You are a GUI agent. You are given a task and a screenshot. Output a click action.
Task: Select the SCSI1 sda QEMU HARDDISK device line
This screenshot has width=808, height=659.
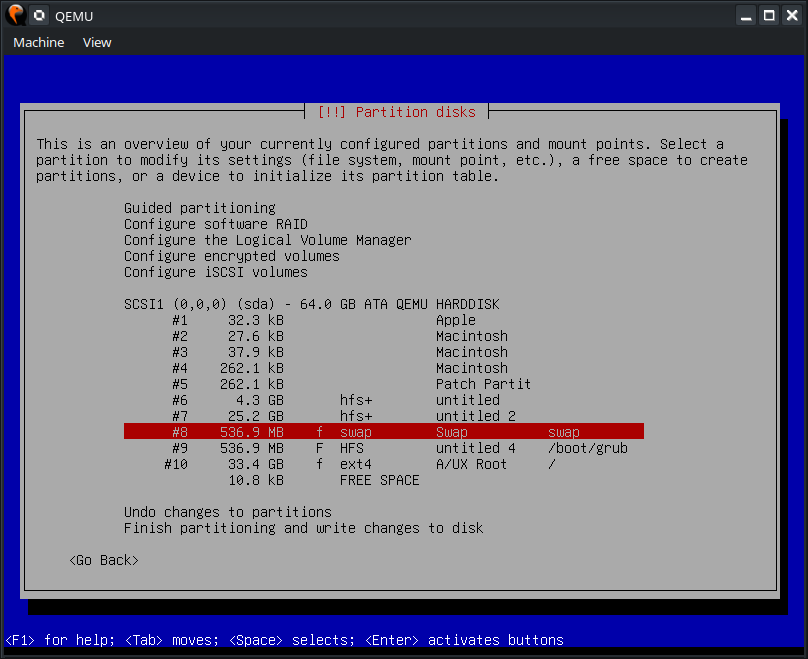311,304
